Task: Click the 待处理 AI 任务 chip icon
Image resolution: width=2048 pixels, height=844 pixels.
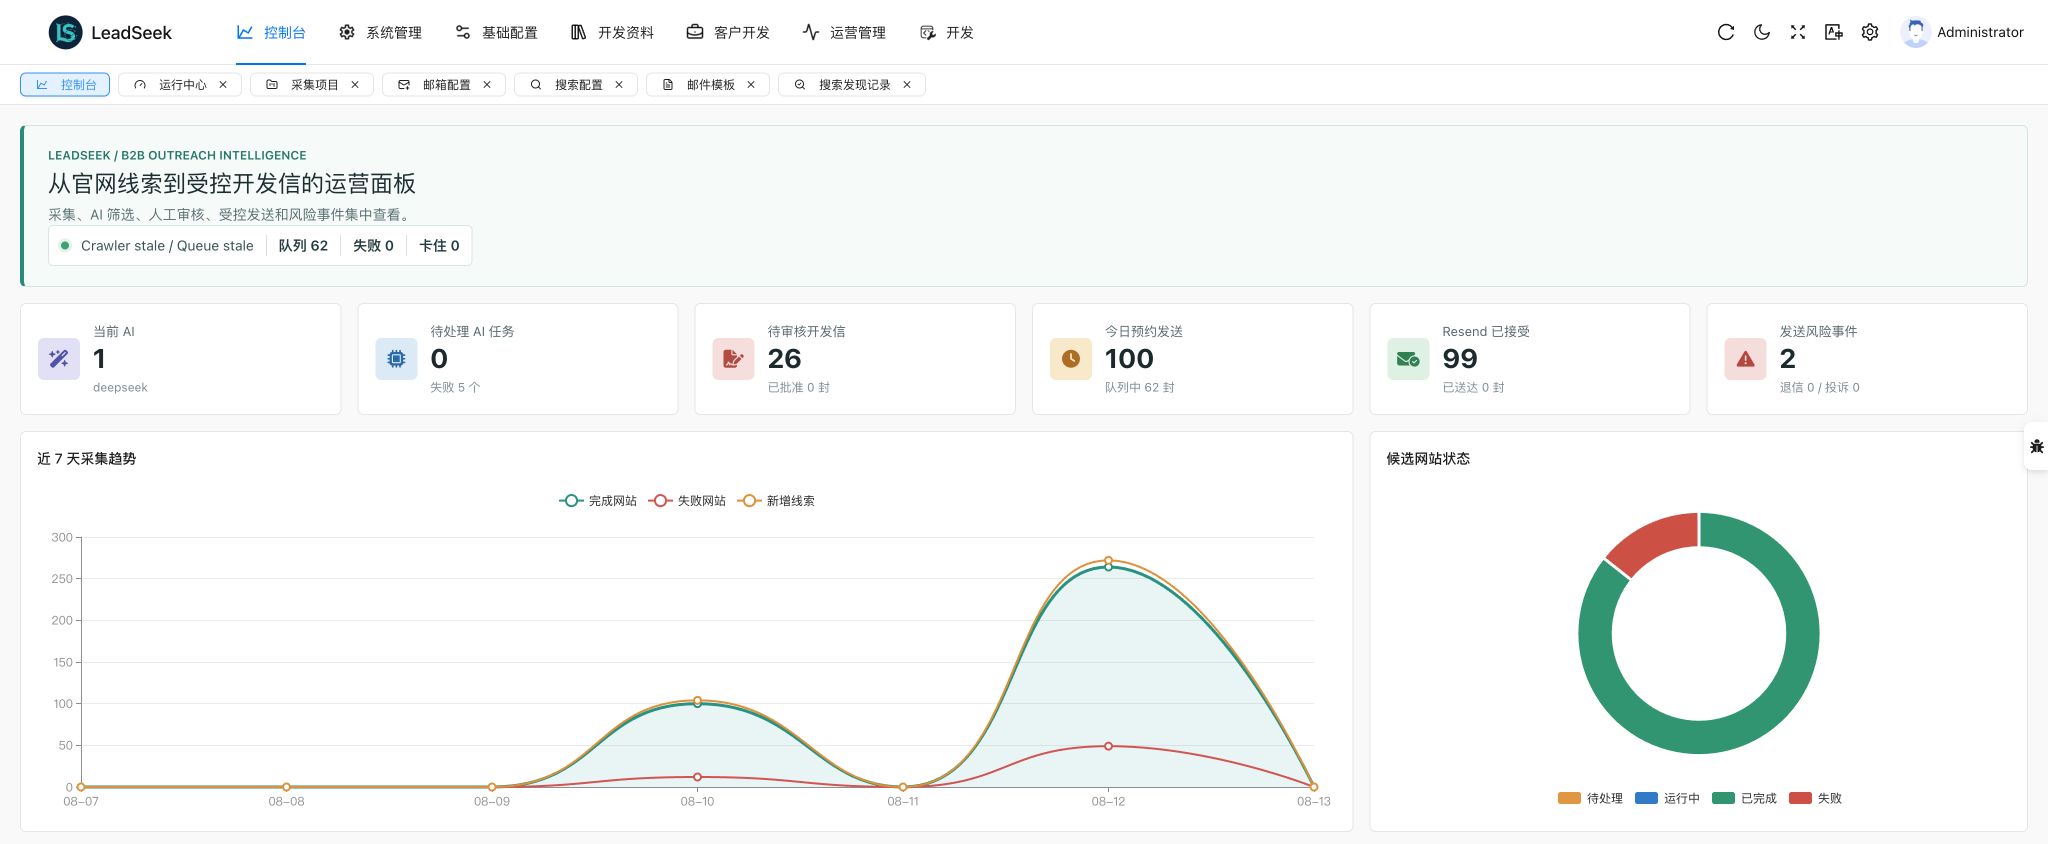Action: tap(396, 359)
